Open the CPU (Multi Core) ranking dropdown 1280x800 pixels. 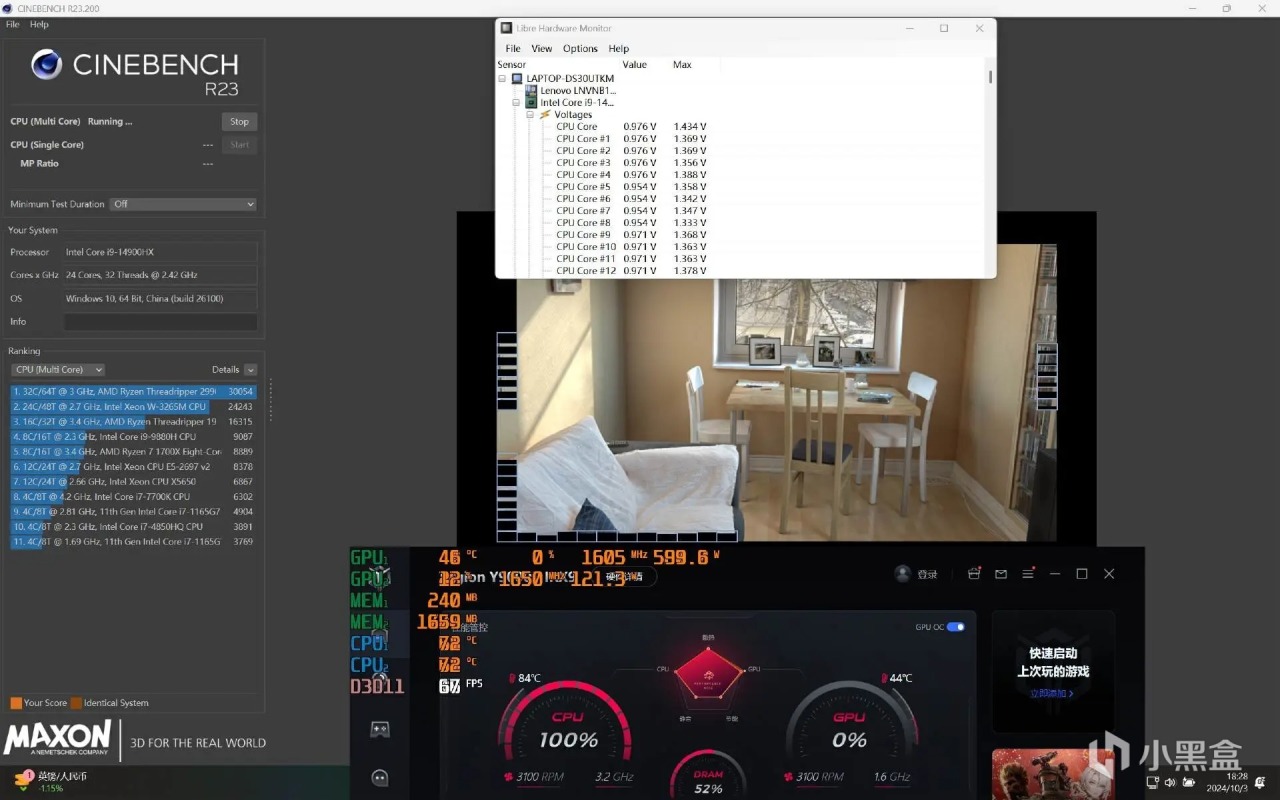tap(58, 370)
